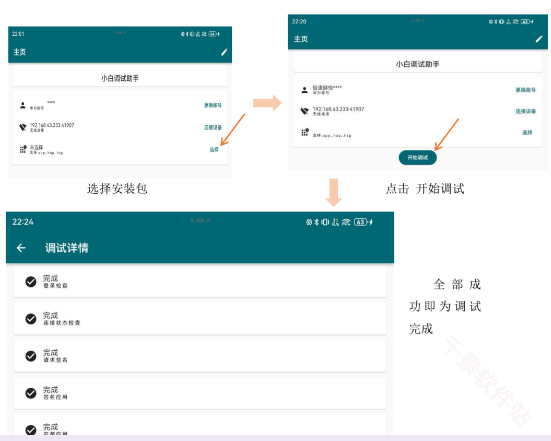Select the 主页 title in the 22:20 screen

pyautogui.click(x=301, y=39)
